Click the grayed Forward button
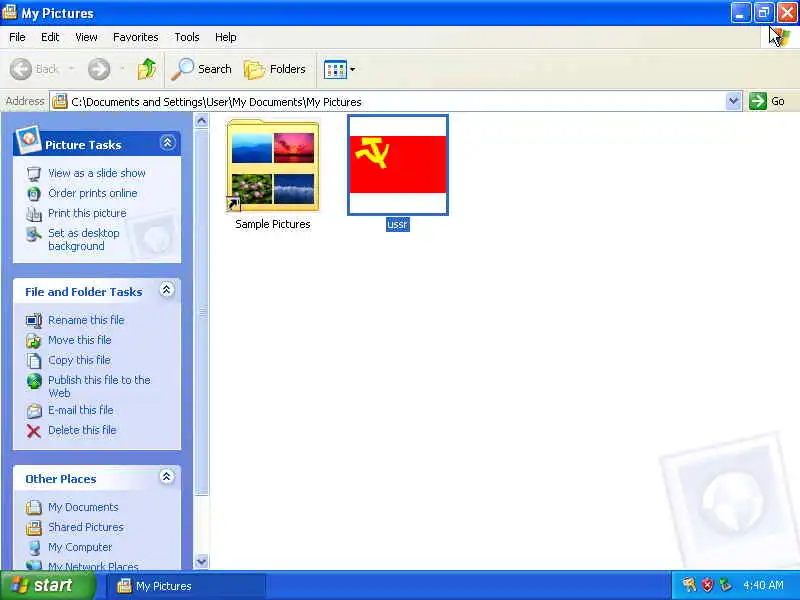The width and height of the screenshot is (800, 600). pyautogui.click(x=99, y=69)
